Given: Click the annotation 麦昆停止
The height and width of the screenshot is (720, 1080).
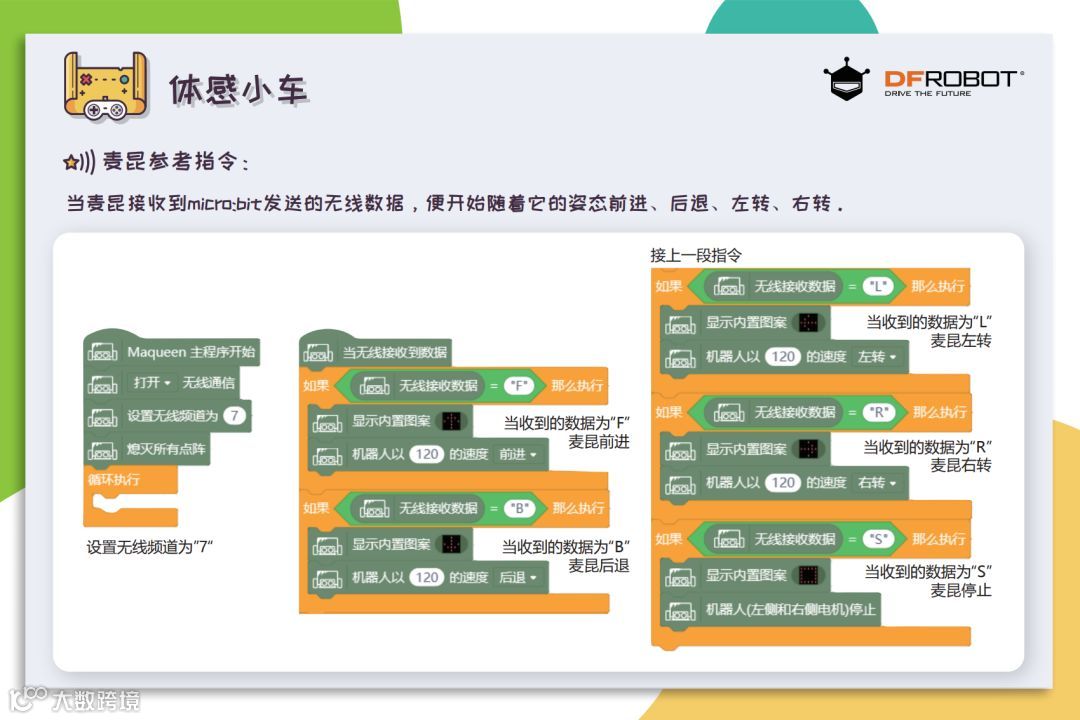Looking at the screenshot, I should pos(961,590).
